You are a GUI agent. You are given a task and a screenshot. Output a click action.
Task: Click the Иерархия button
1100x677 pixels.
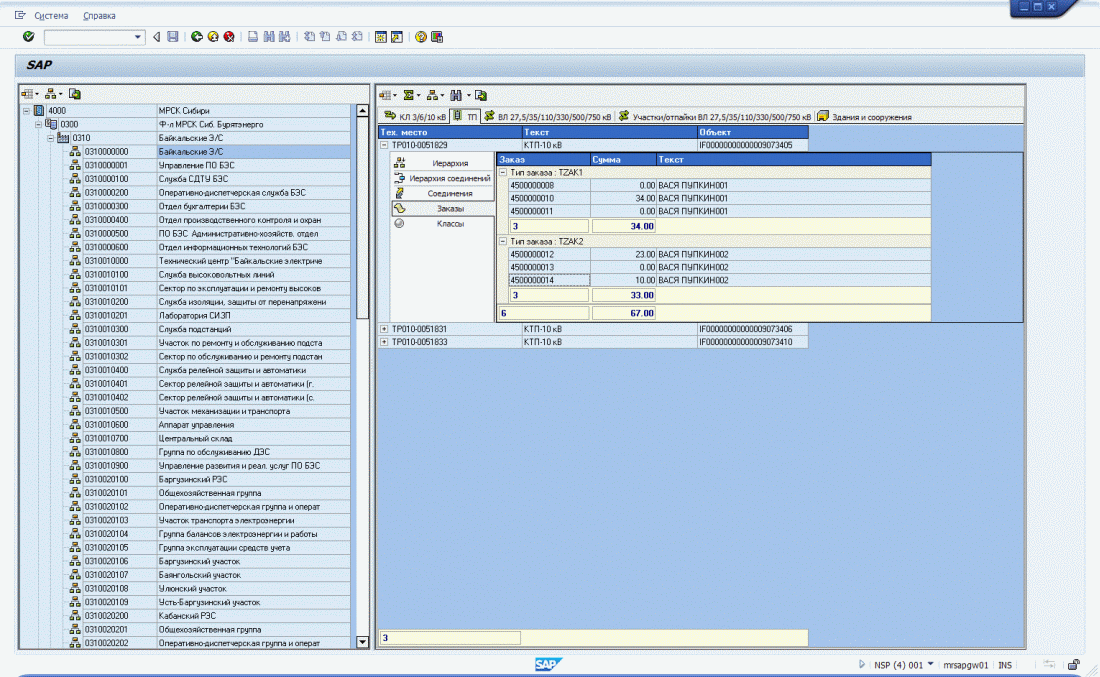(x=443, y=163)
